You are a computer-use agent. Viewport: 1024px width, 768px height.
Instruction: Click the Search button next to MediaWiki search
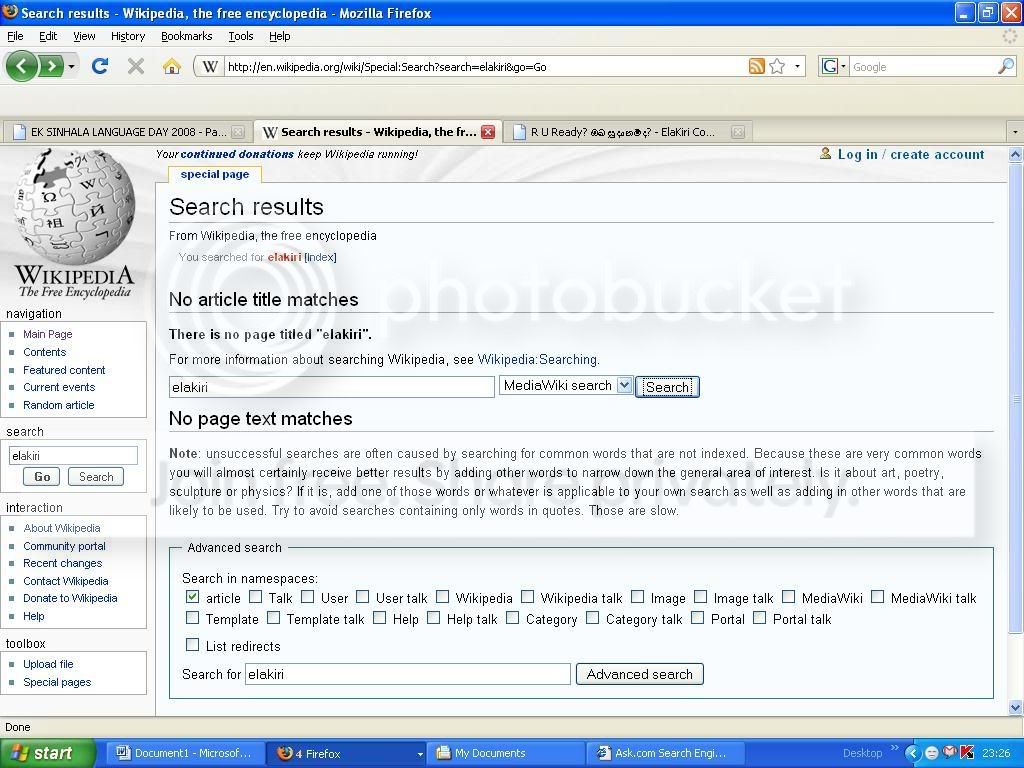[x=667, y=387]
